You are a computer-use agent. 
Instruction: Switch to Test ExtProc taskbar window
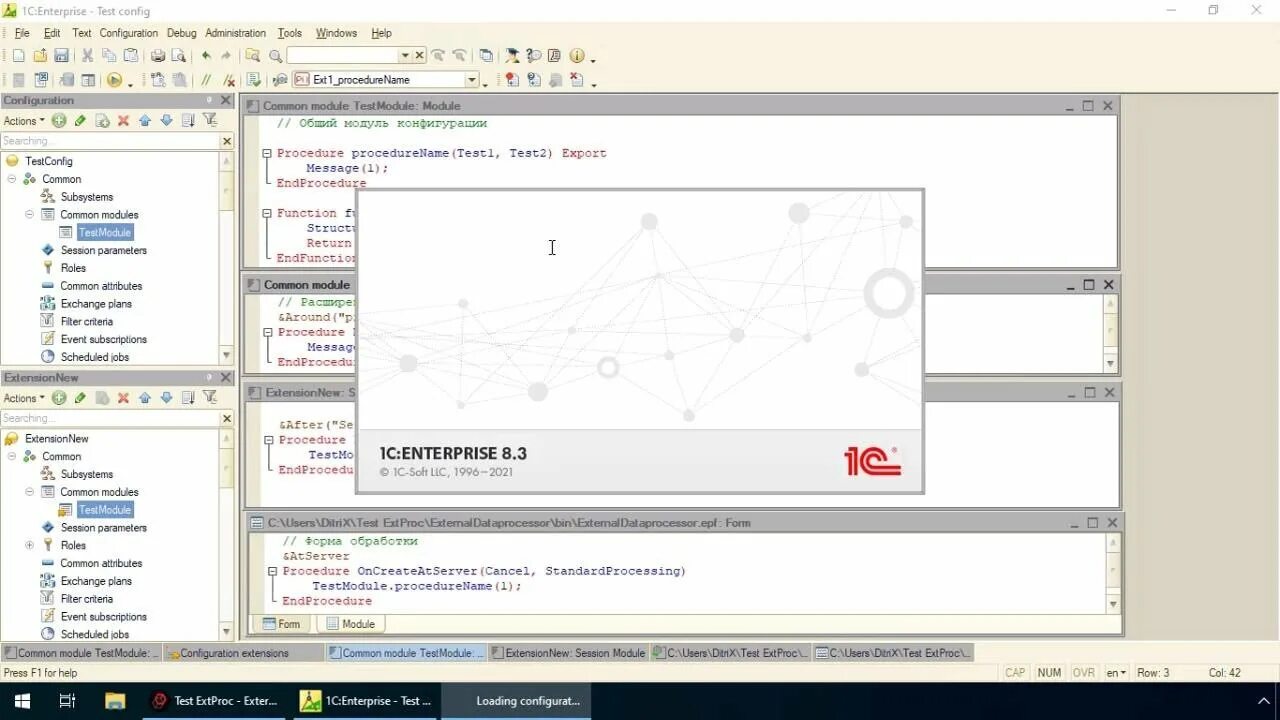[214, 701]
